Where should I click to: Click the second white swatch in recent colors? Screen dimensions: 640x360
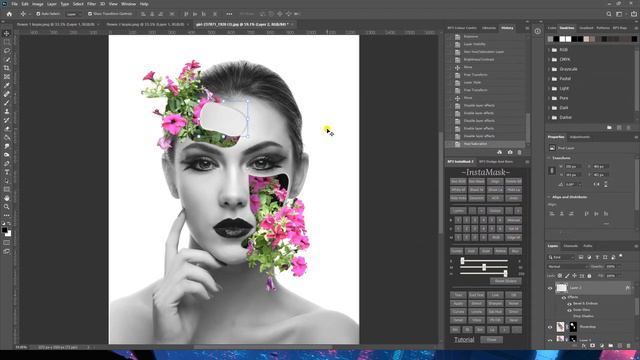(569, 39)
